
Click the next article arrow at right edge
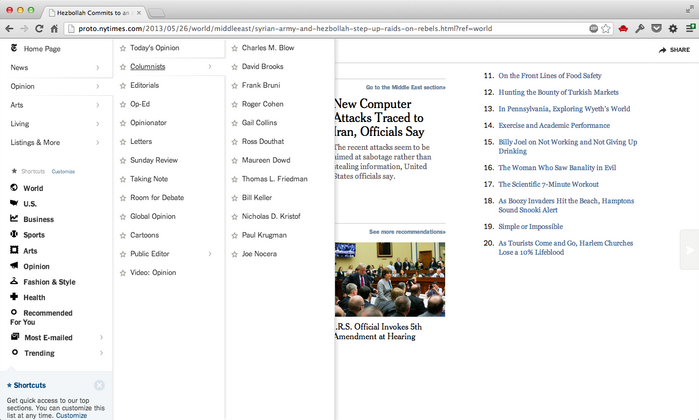point(690,250)
